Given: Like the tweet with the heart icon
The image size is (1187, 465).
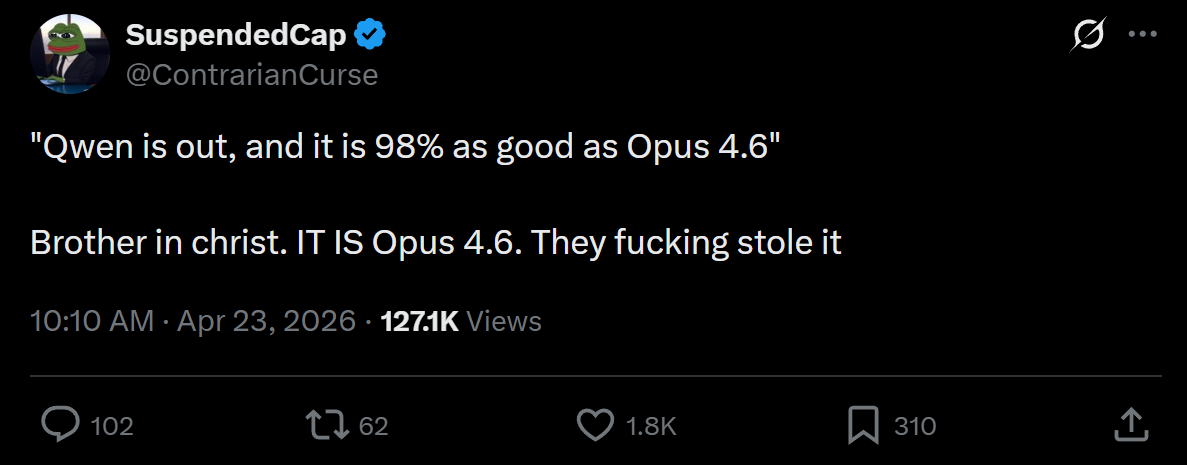Looking at the screenshot, I should 596,425.
